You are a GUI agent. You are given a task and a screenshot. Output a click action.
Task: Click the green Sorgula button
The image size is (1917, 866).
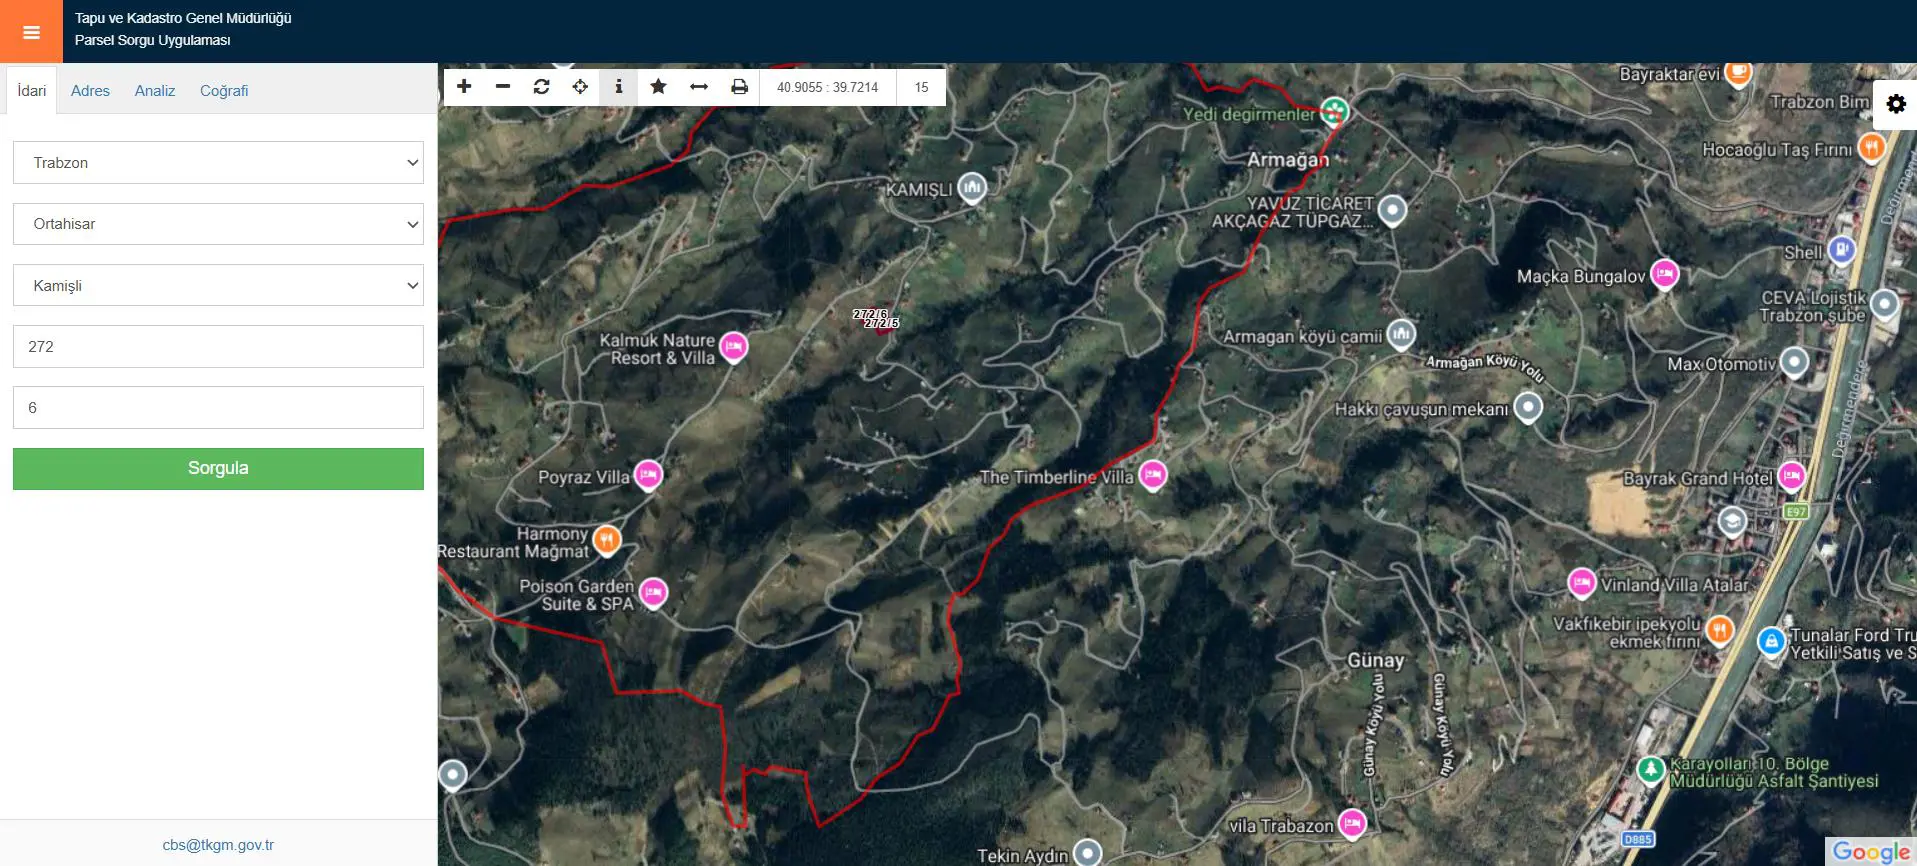tap(218, 468)
